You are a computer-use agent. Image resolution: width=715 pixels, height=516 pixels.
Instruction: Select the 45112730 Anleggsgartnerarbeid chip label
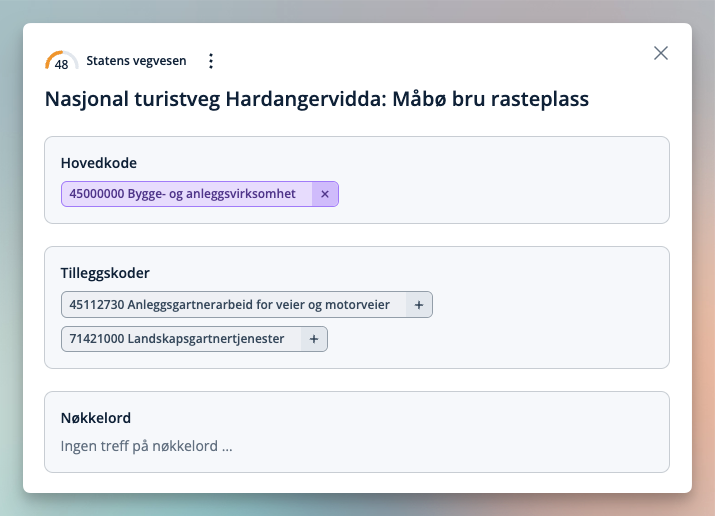pyautogui.click(x=232, y=305)
